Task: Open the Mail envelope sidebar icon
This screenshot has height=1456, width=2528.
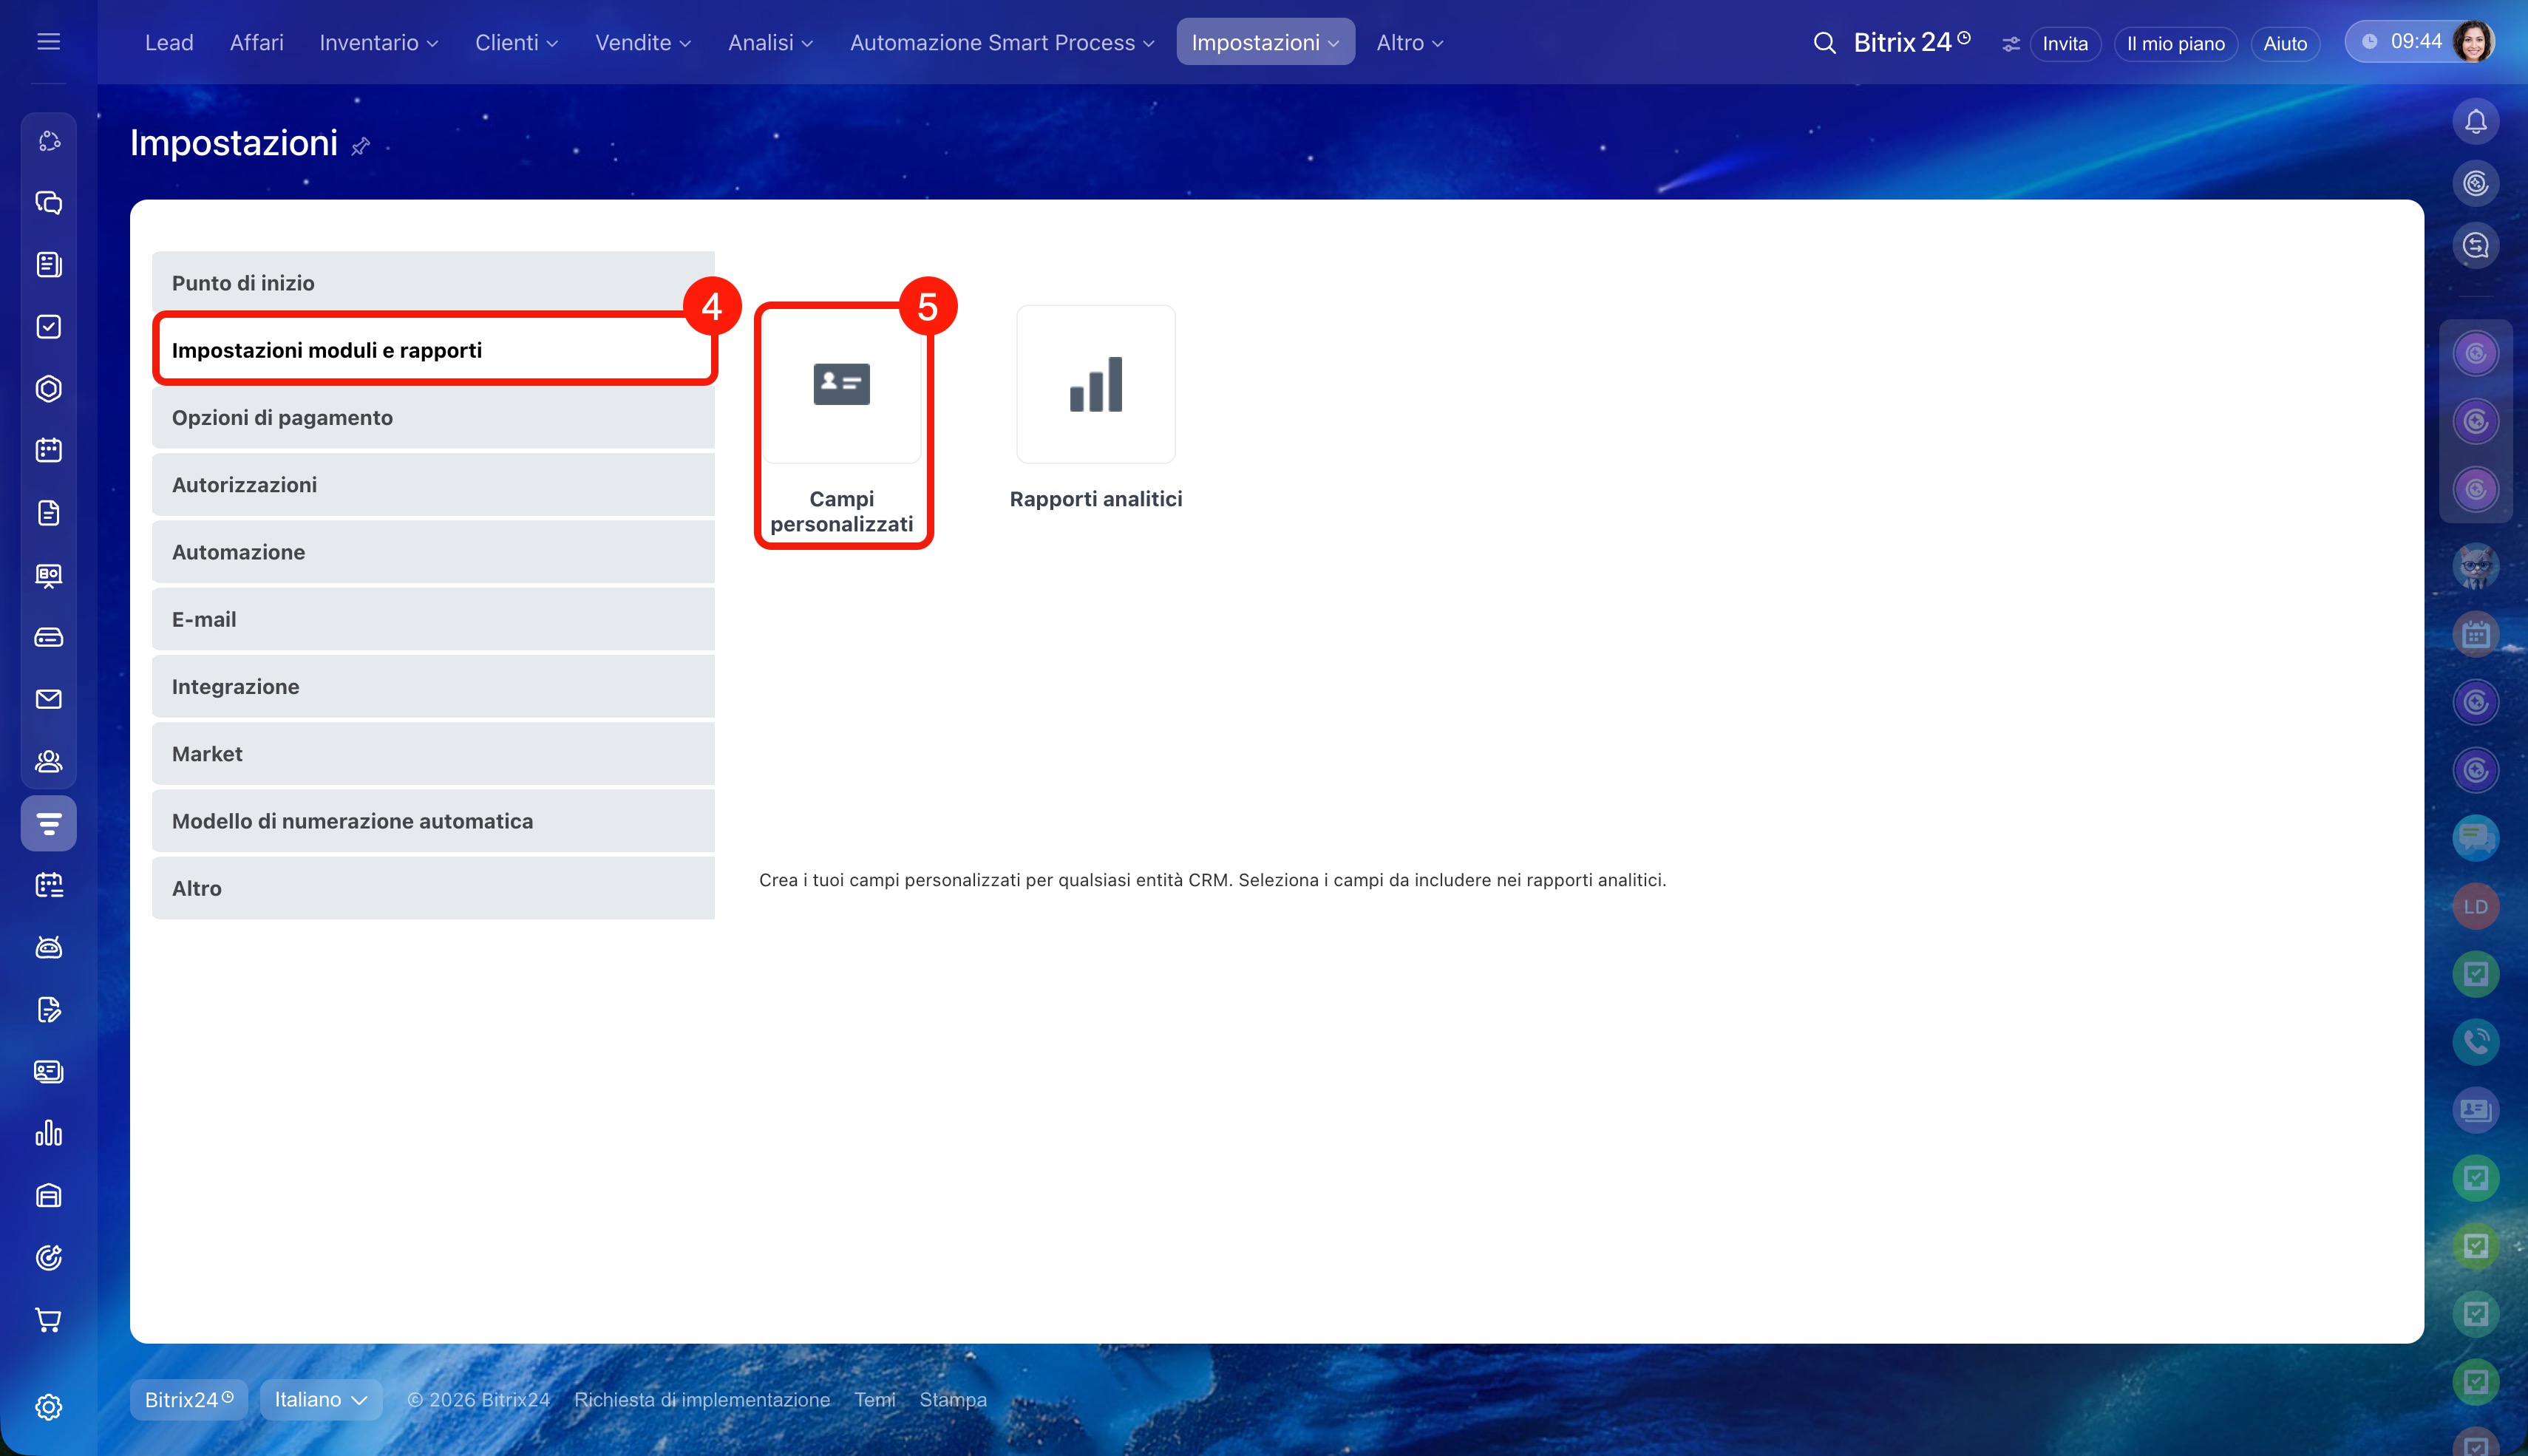Action: tap(48, 699)
